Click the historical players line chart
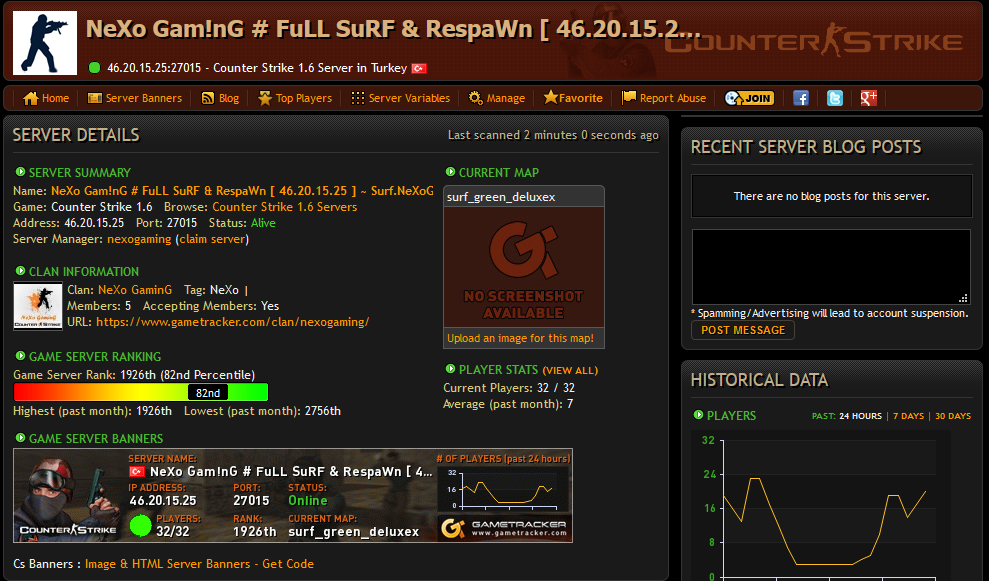The height and width of the screenshot is (581, 989). tap(823, 507)
